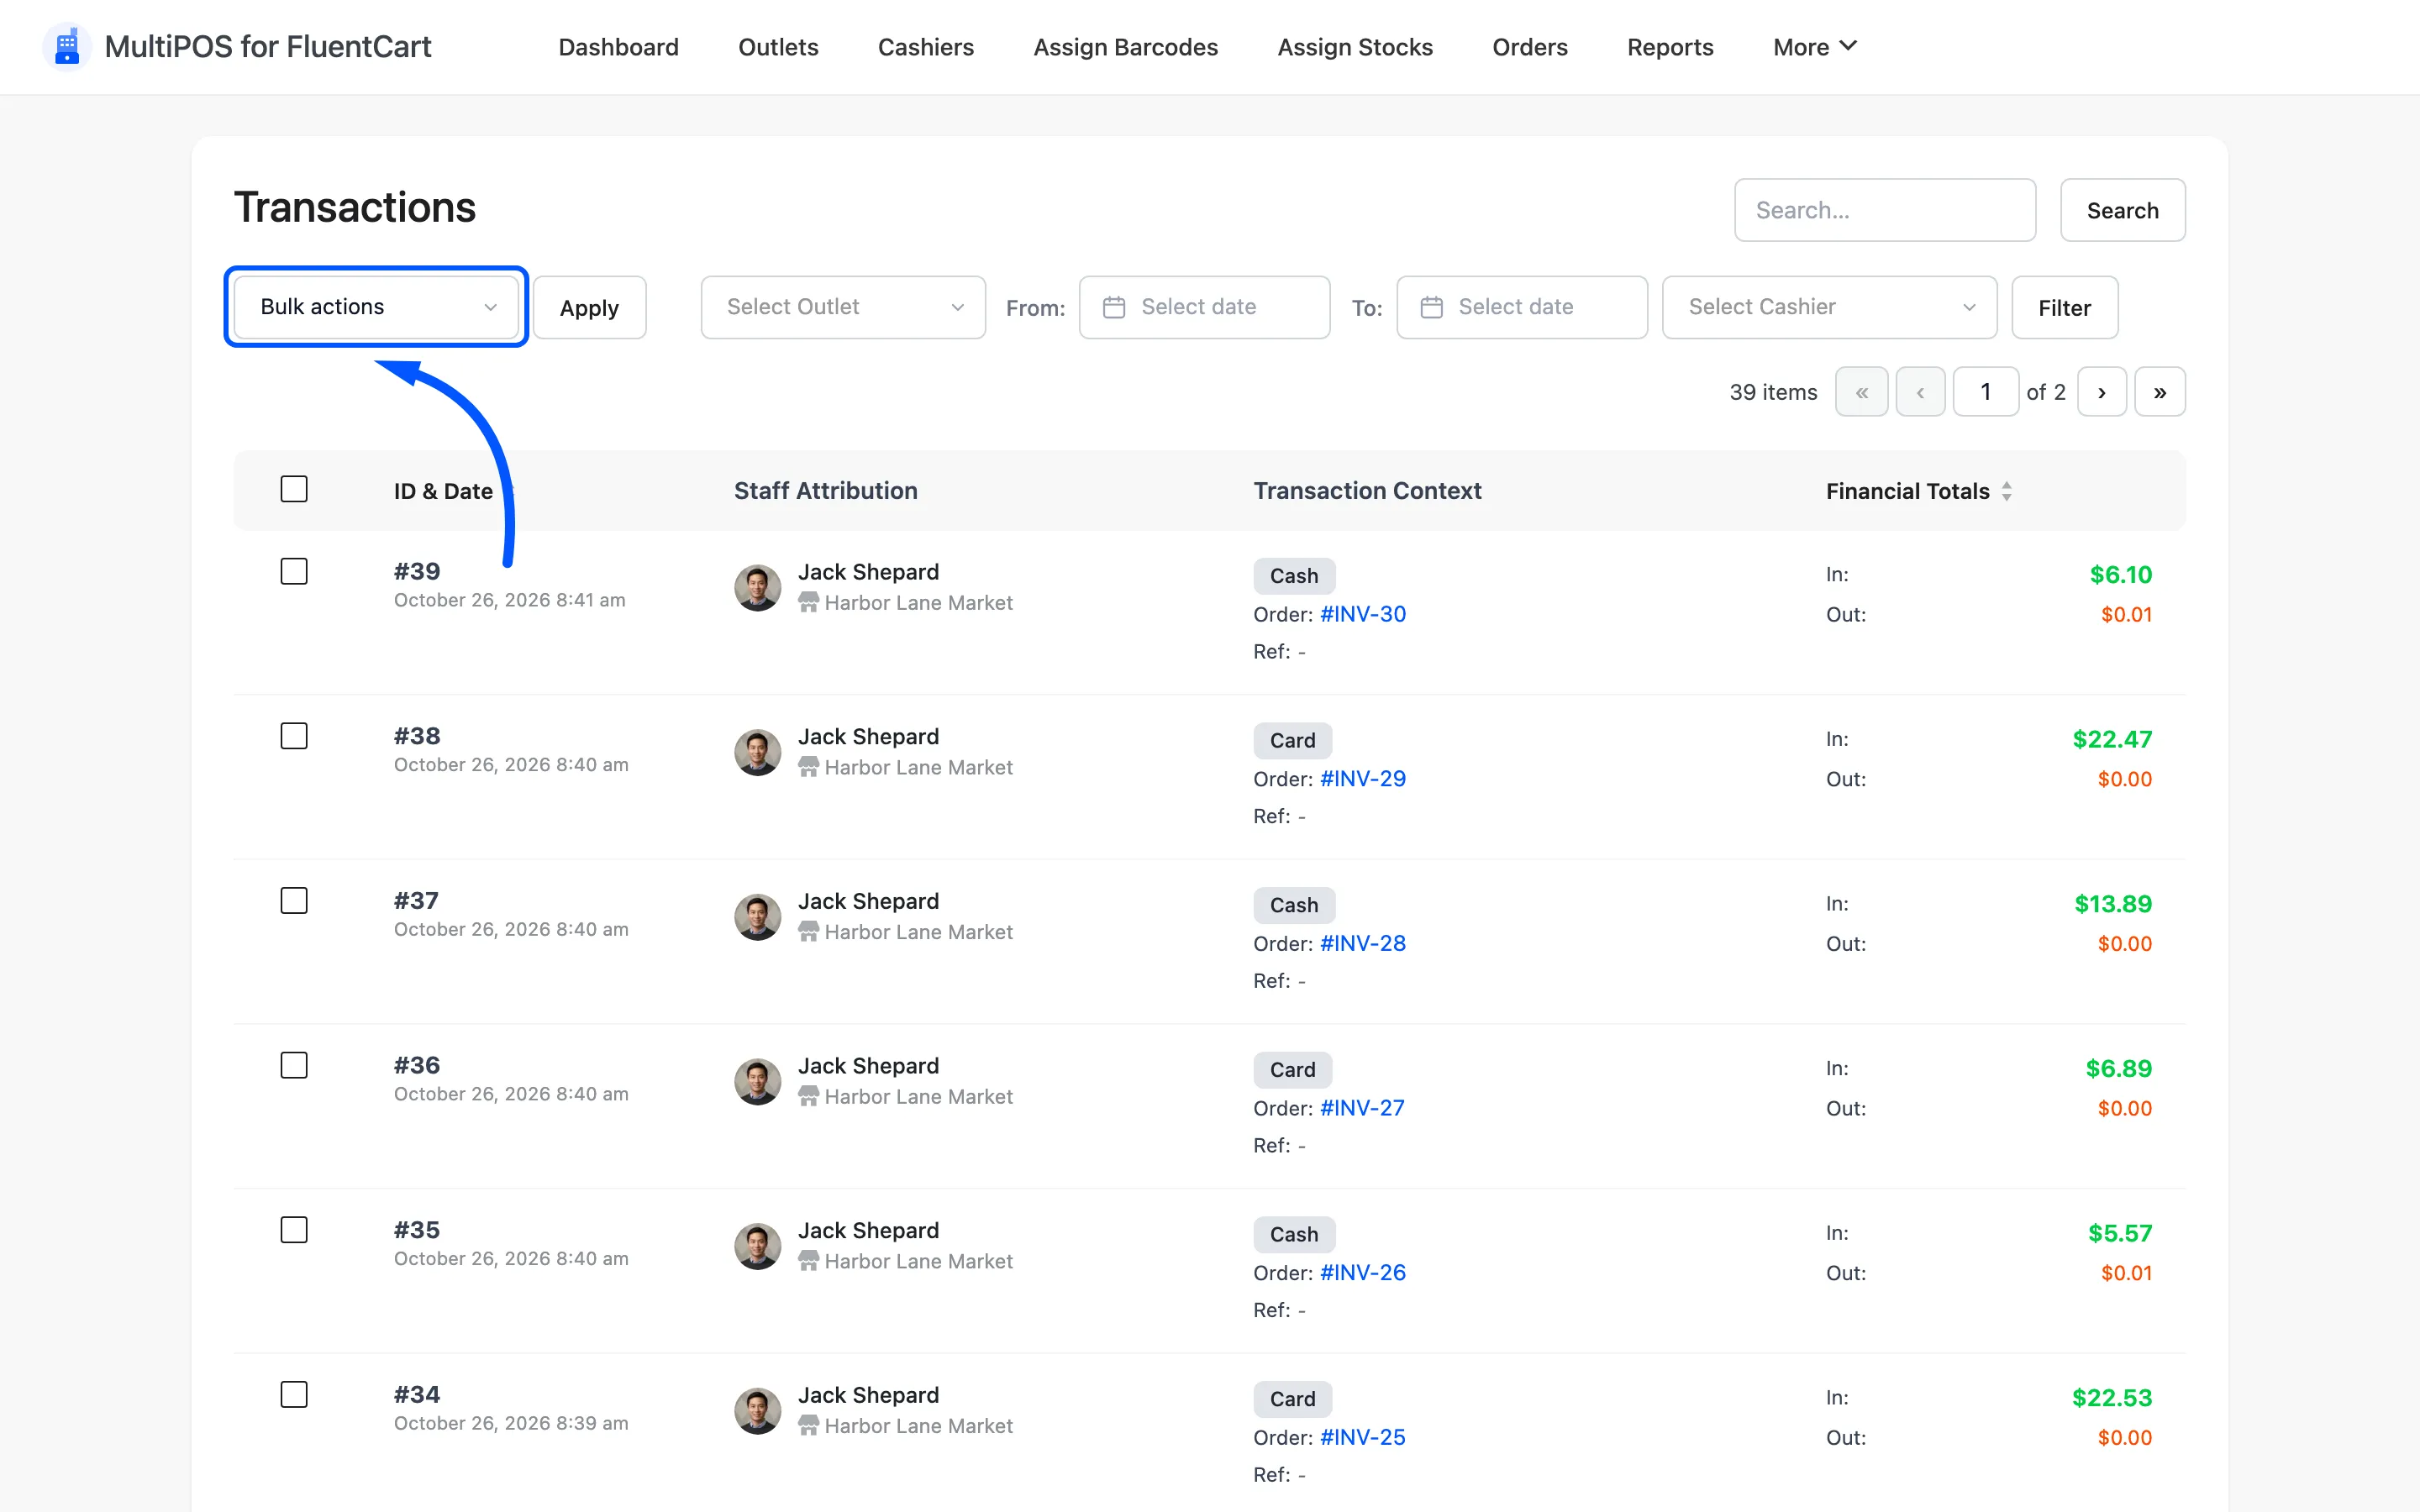The image size is (2420, 1512).
Task: Open order link #INV-30
Action: pos(1362,614)
